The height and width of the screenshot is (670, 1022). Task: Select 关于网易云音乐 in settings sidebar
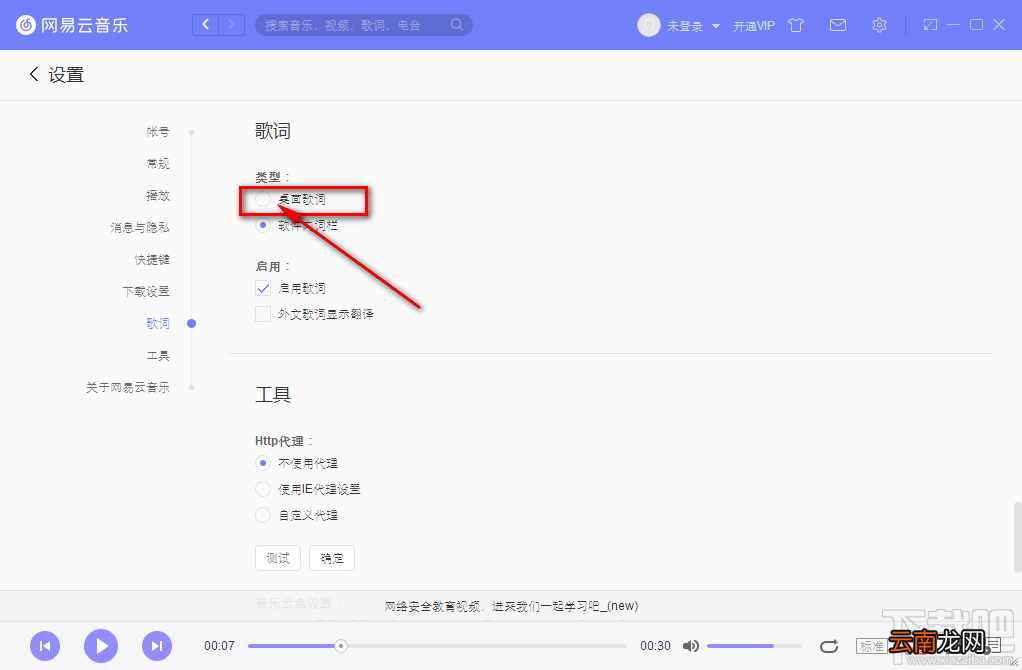pos(128,387)
